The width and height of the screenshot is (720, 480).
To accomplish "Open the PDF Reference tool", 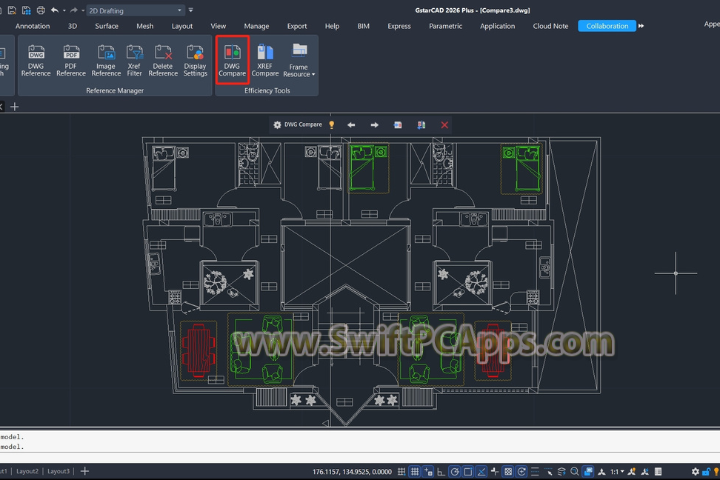I will coord(71,61).
